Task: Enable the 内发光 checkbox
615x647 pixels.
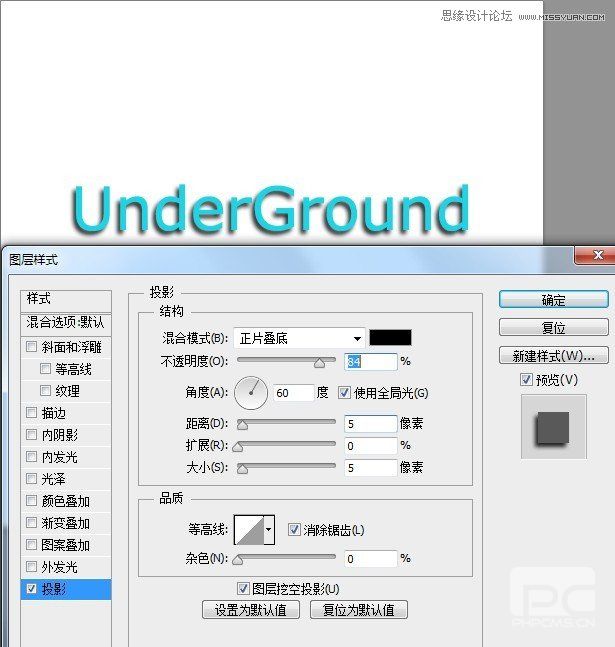Action: [31, 456]
